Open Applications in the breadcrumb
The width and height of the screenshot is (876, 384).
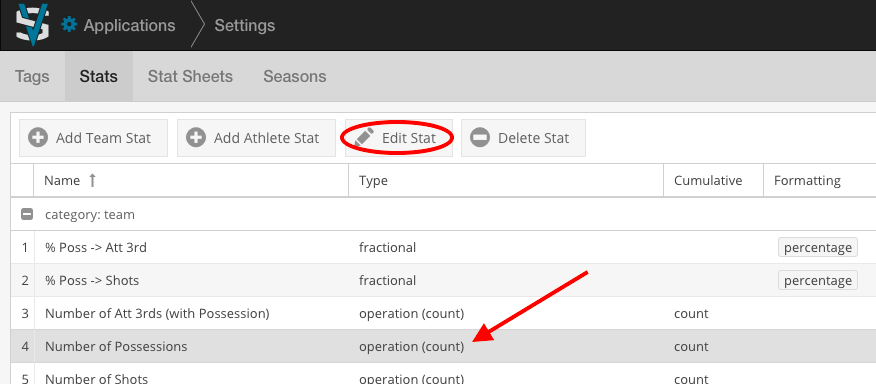click(130, 25)
